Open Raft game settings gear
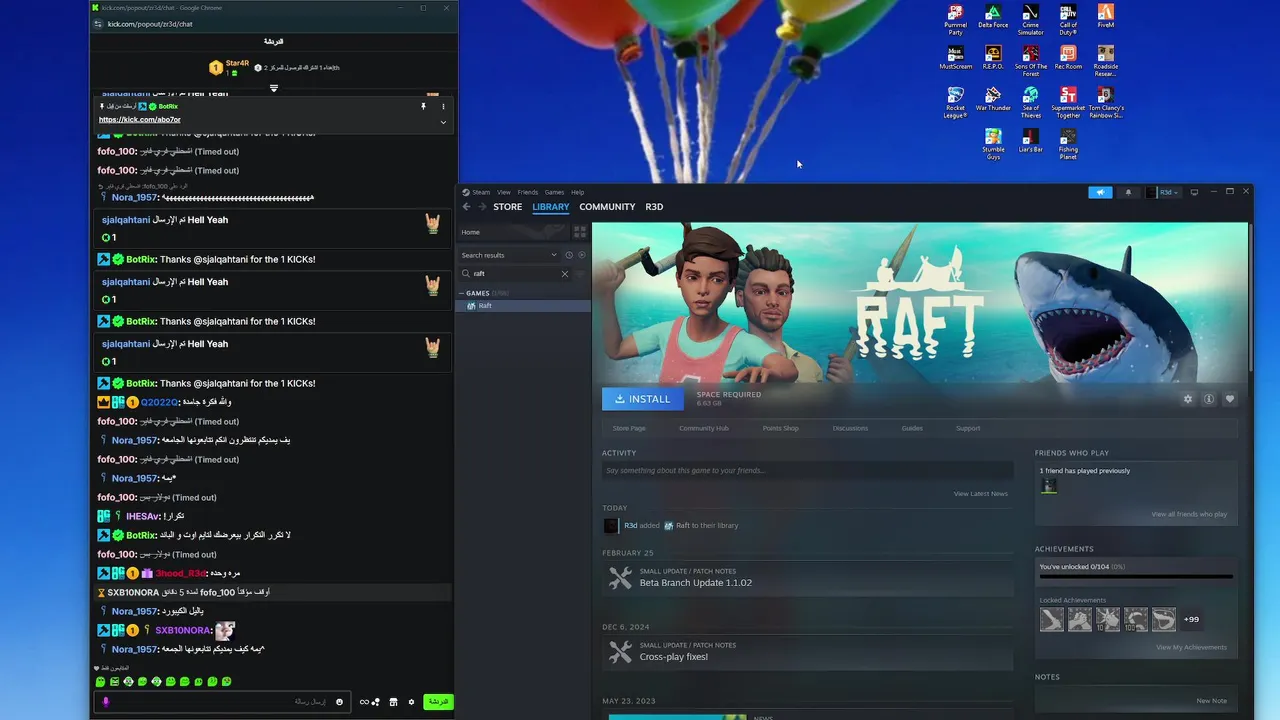 [x=1188, y=399]
